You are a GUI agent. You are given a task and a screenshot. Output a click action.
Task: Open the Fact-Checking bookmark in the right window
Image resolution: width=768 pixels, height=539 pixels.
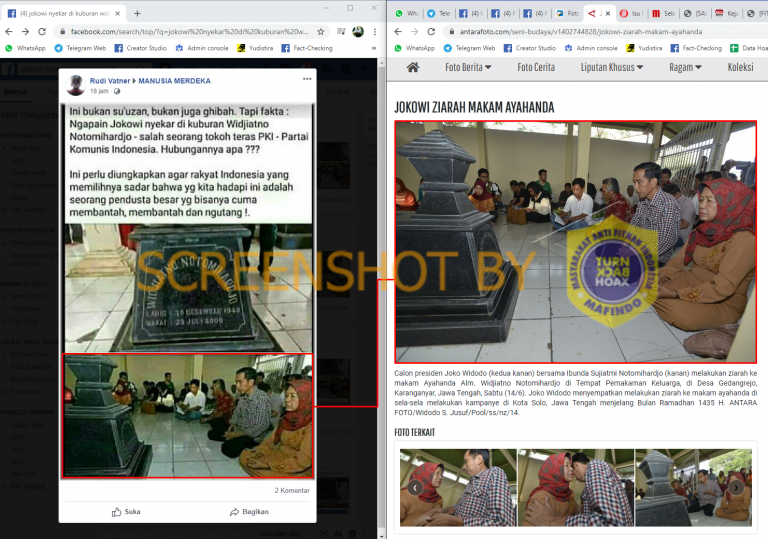pos(696,48)
